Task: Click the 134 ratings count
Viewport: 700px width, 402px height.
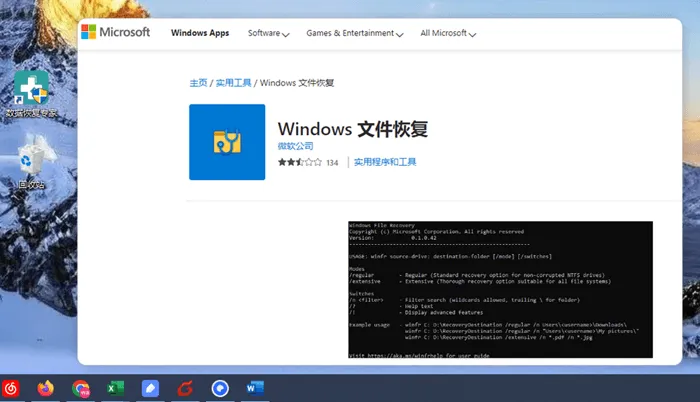Action: (x=332, y=163)
